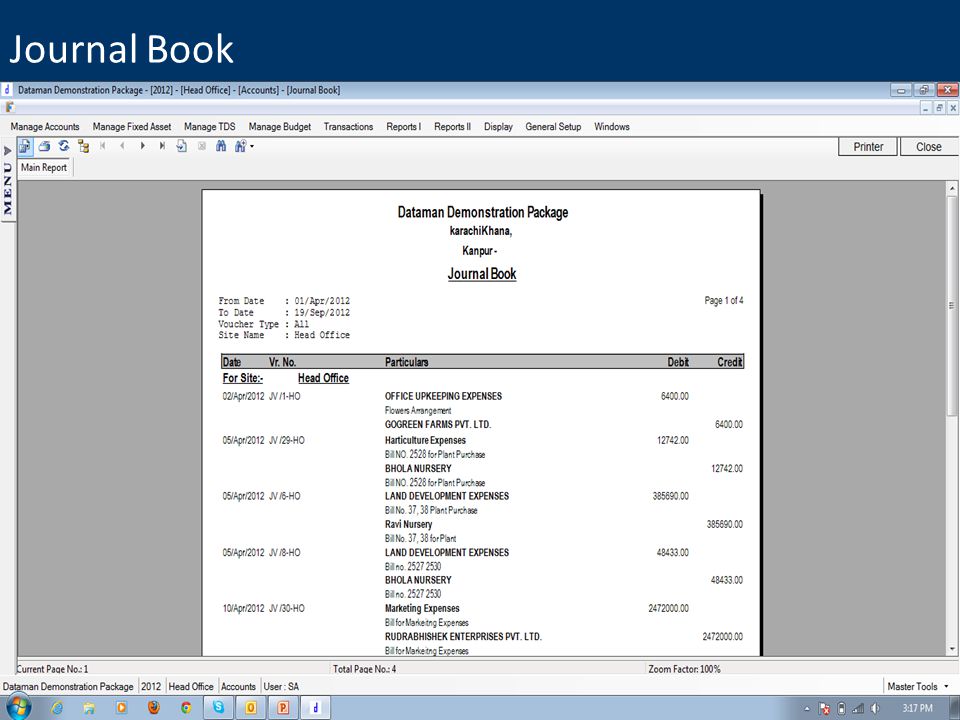Toggle the Group Tree toolbar icon
This screenshot has width=960, height=720.
pos(83,146)
